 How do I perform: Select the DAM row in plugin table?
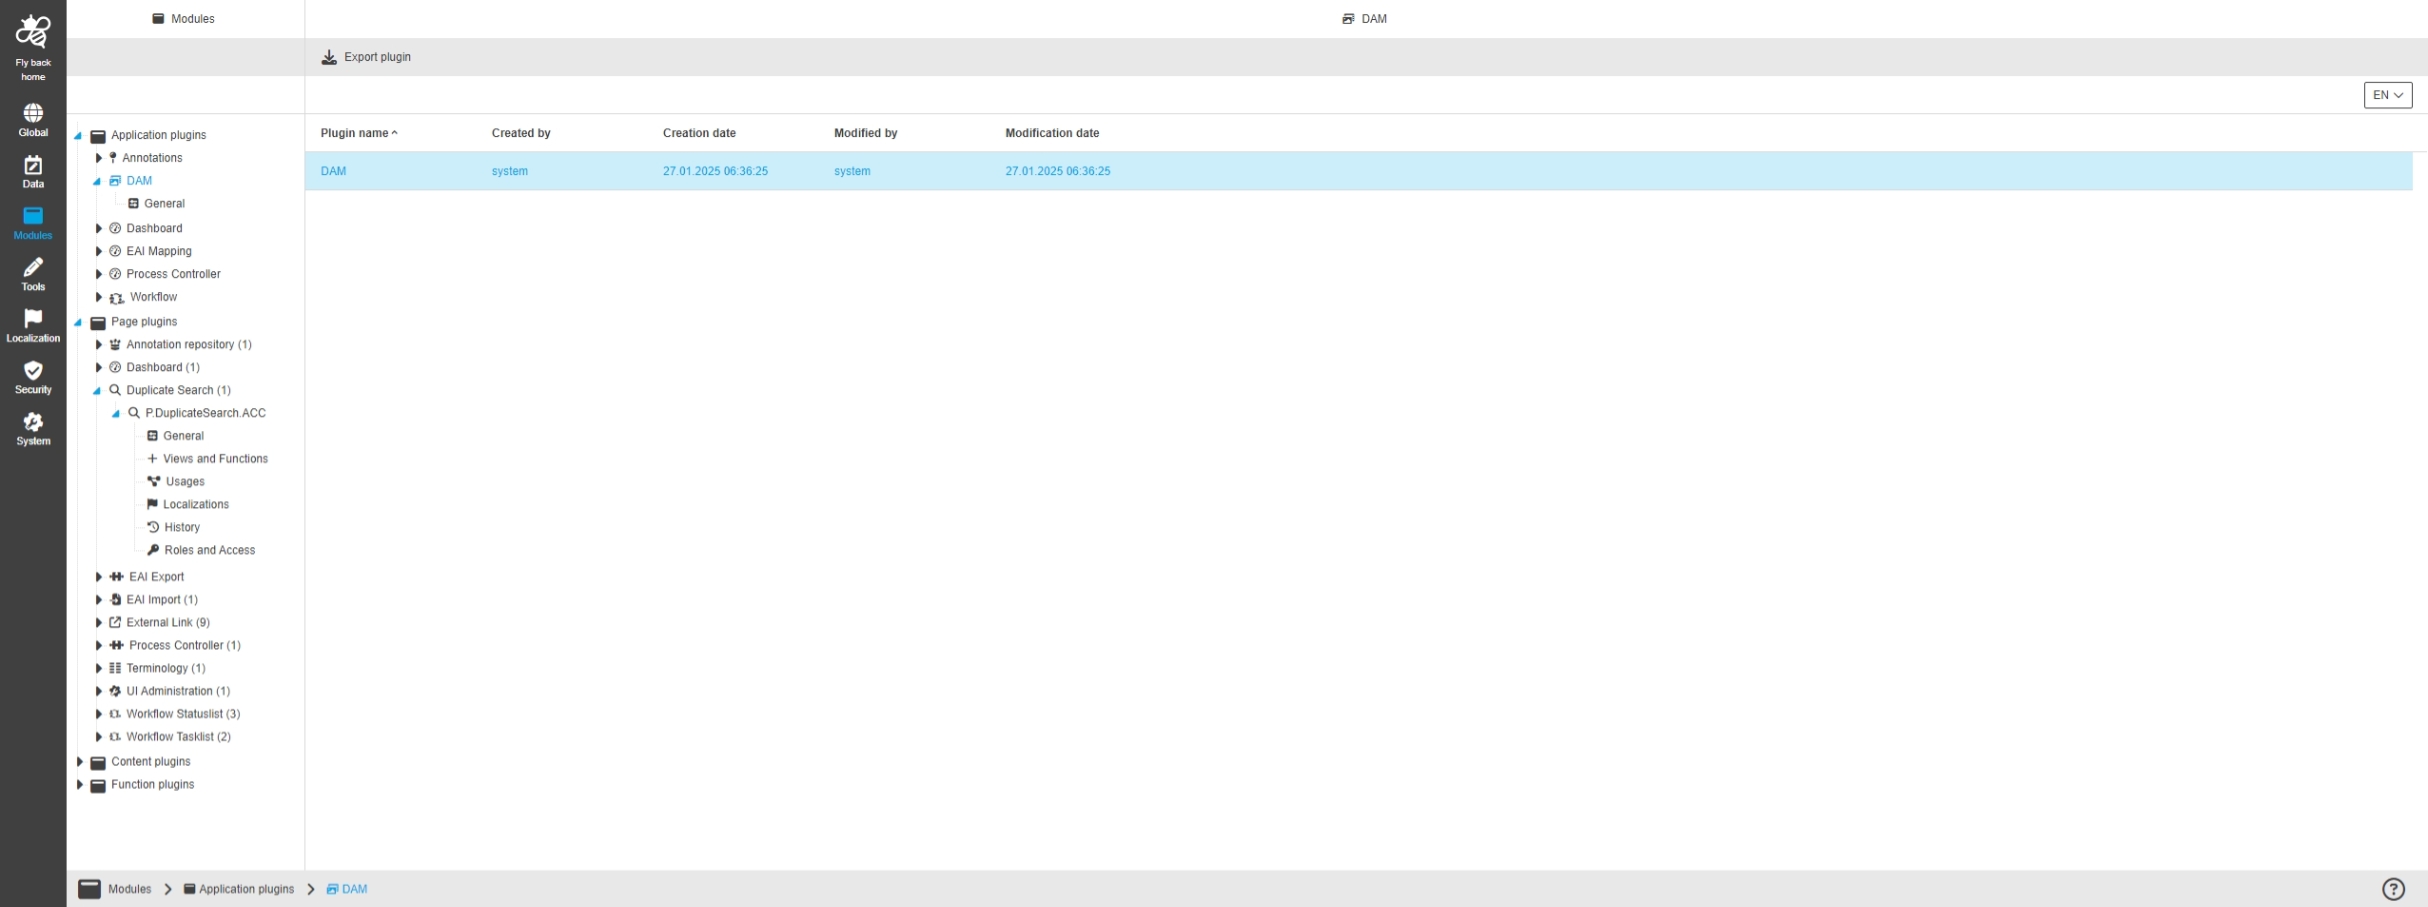click(1359, 171)
